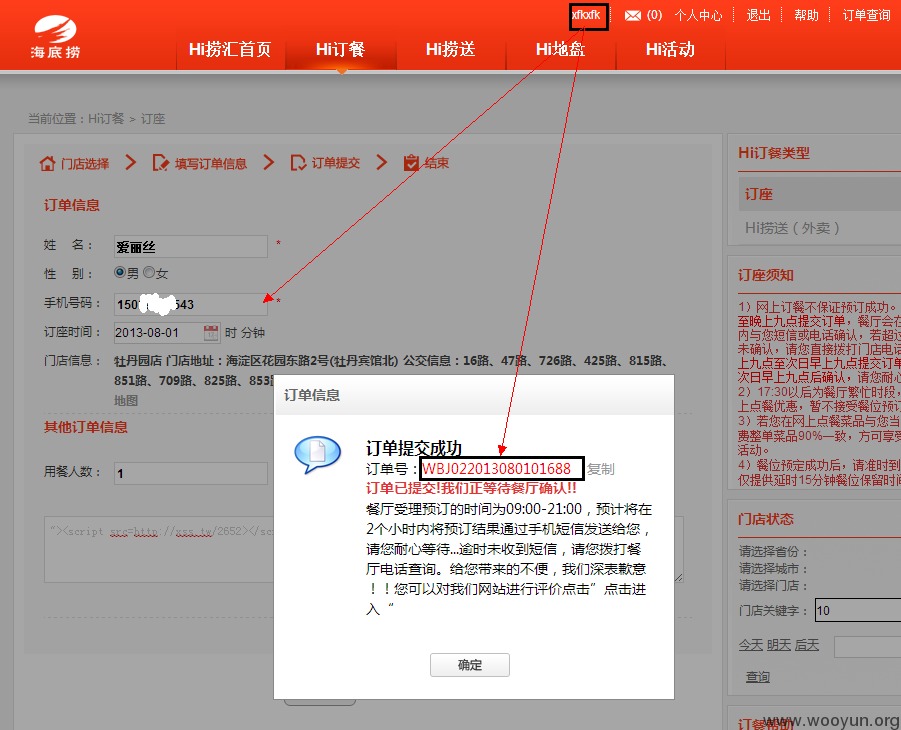Click 复制 to copy order number
Screen dimensions: 901x730
pyautogui.click(x=601, y=469)
